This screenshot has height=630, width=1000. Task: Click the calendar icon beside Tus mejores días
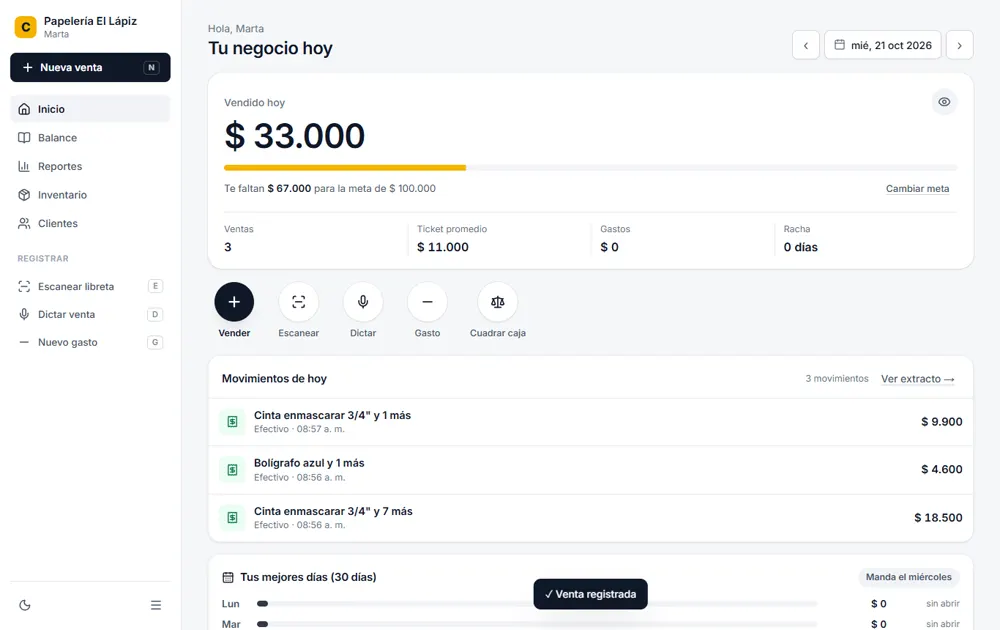pos(228,577)
